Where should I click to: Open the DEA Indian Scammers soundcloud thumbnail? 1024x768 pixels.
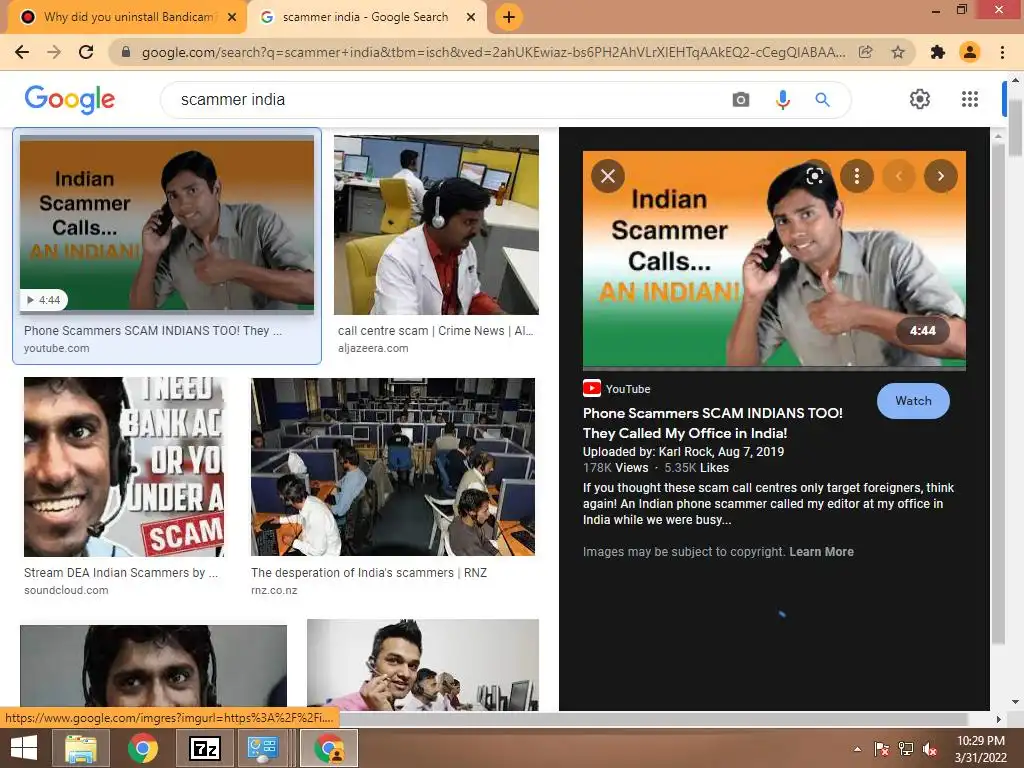click(x=124, y=467)
